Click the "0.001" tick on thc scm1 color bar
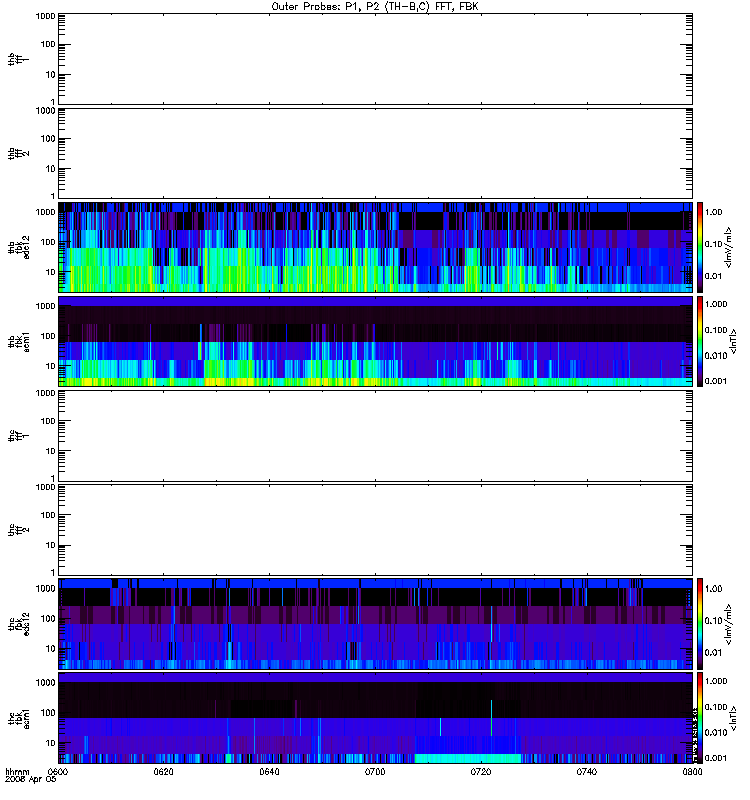Viewport: 750px width, 800px height. pos(716,758)
